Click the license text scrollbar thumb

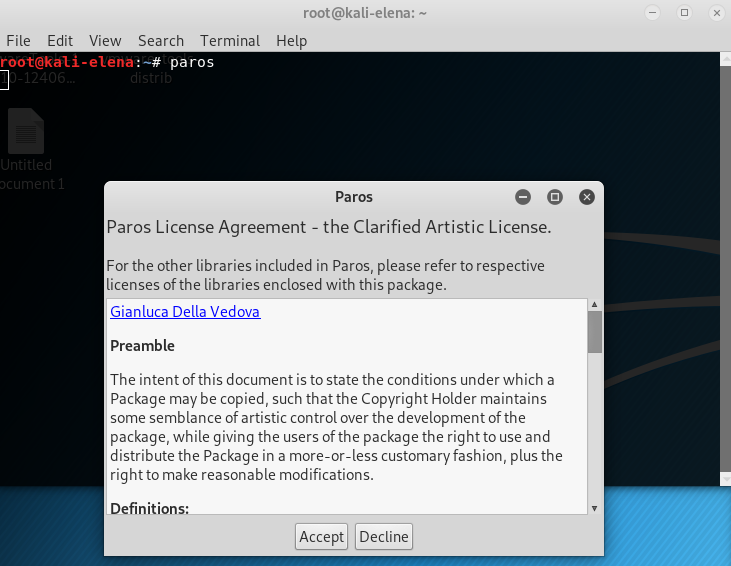tap(594, 332)
